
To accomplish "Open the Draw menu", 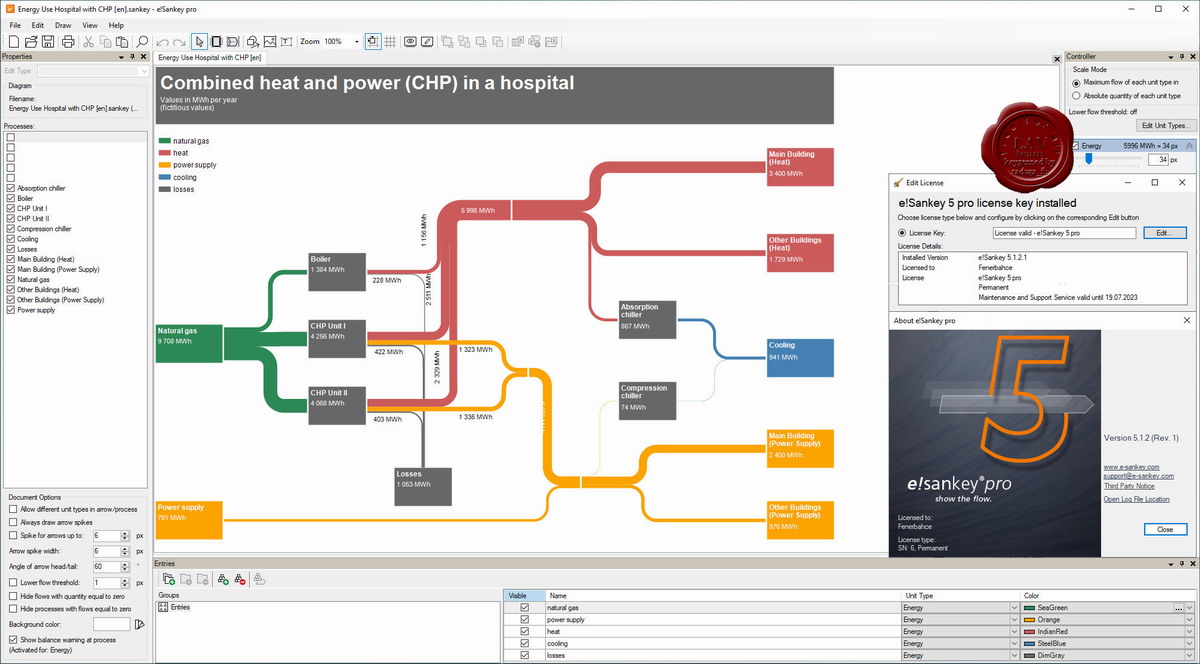I will click(x=63, y=25).
